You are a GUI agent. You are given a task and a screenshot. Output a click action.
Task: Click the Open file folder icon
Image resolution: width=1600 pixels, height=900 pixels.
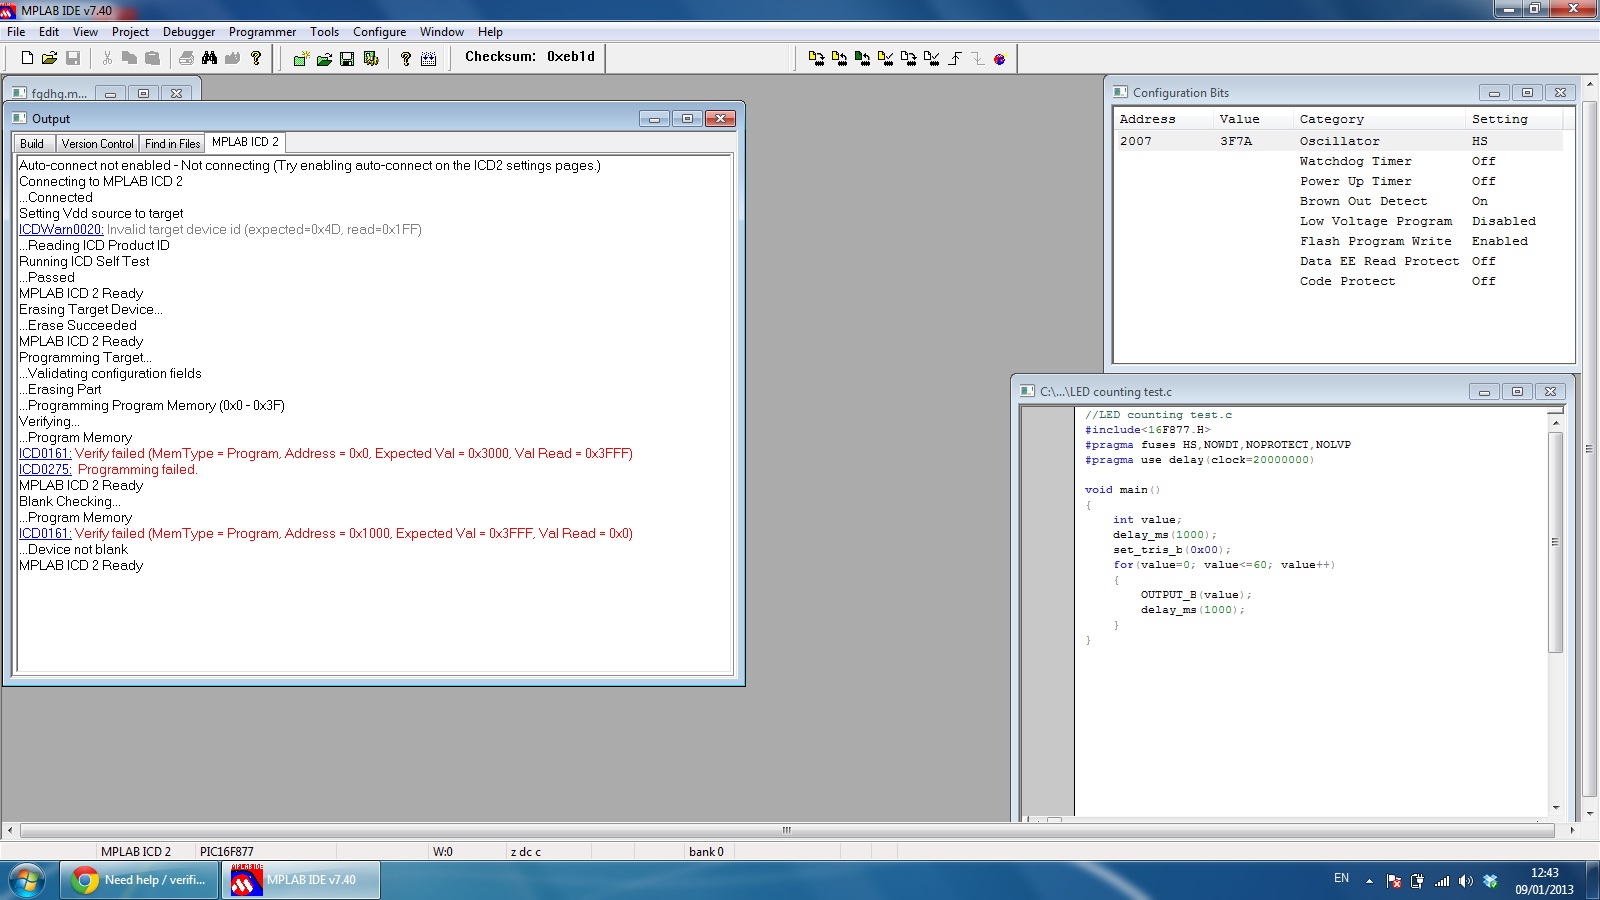(49, 58)
